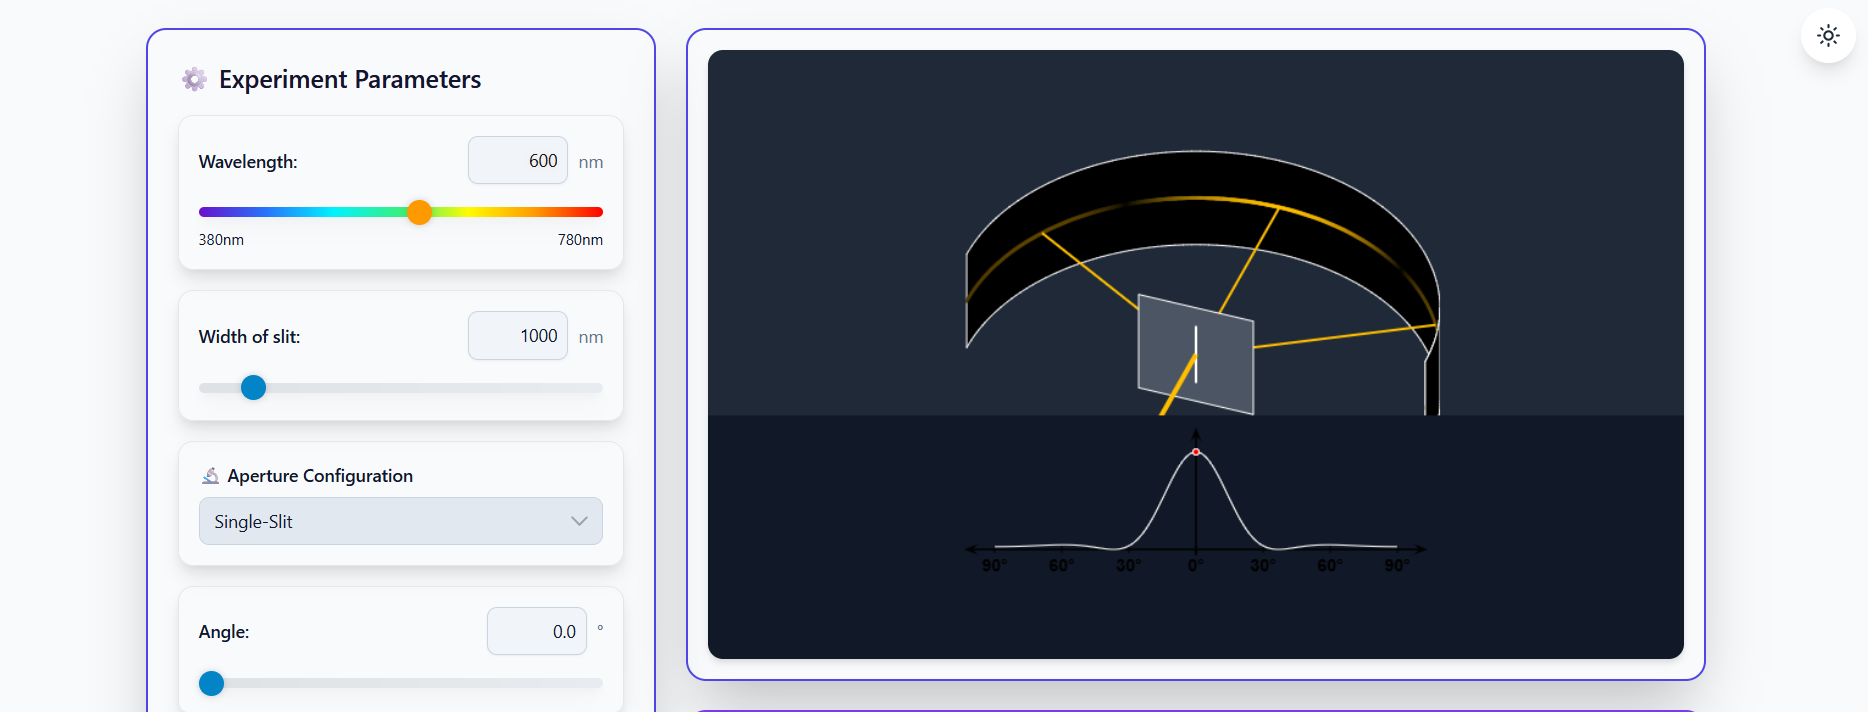This screenshot has height=712, width=1868.
Task: Click the gear icon beside Experiment Parameters
Action: click(194, 79)
